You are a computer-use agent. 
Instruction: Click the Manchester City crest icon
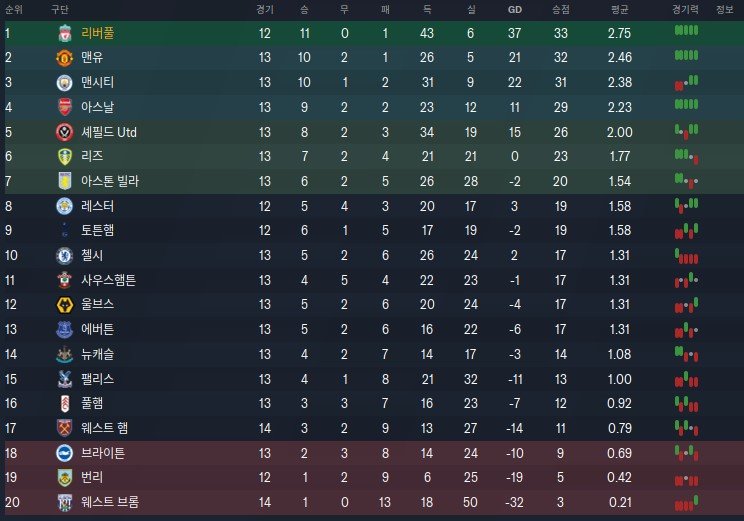[x=65, y=82]
